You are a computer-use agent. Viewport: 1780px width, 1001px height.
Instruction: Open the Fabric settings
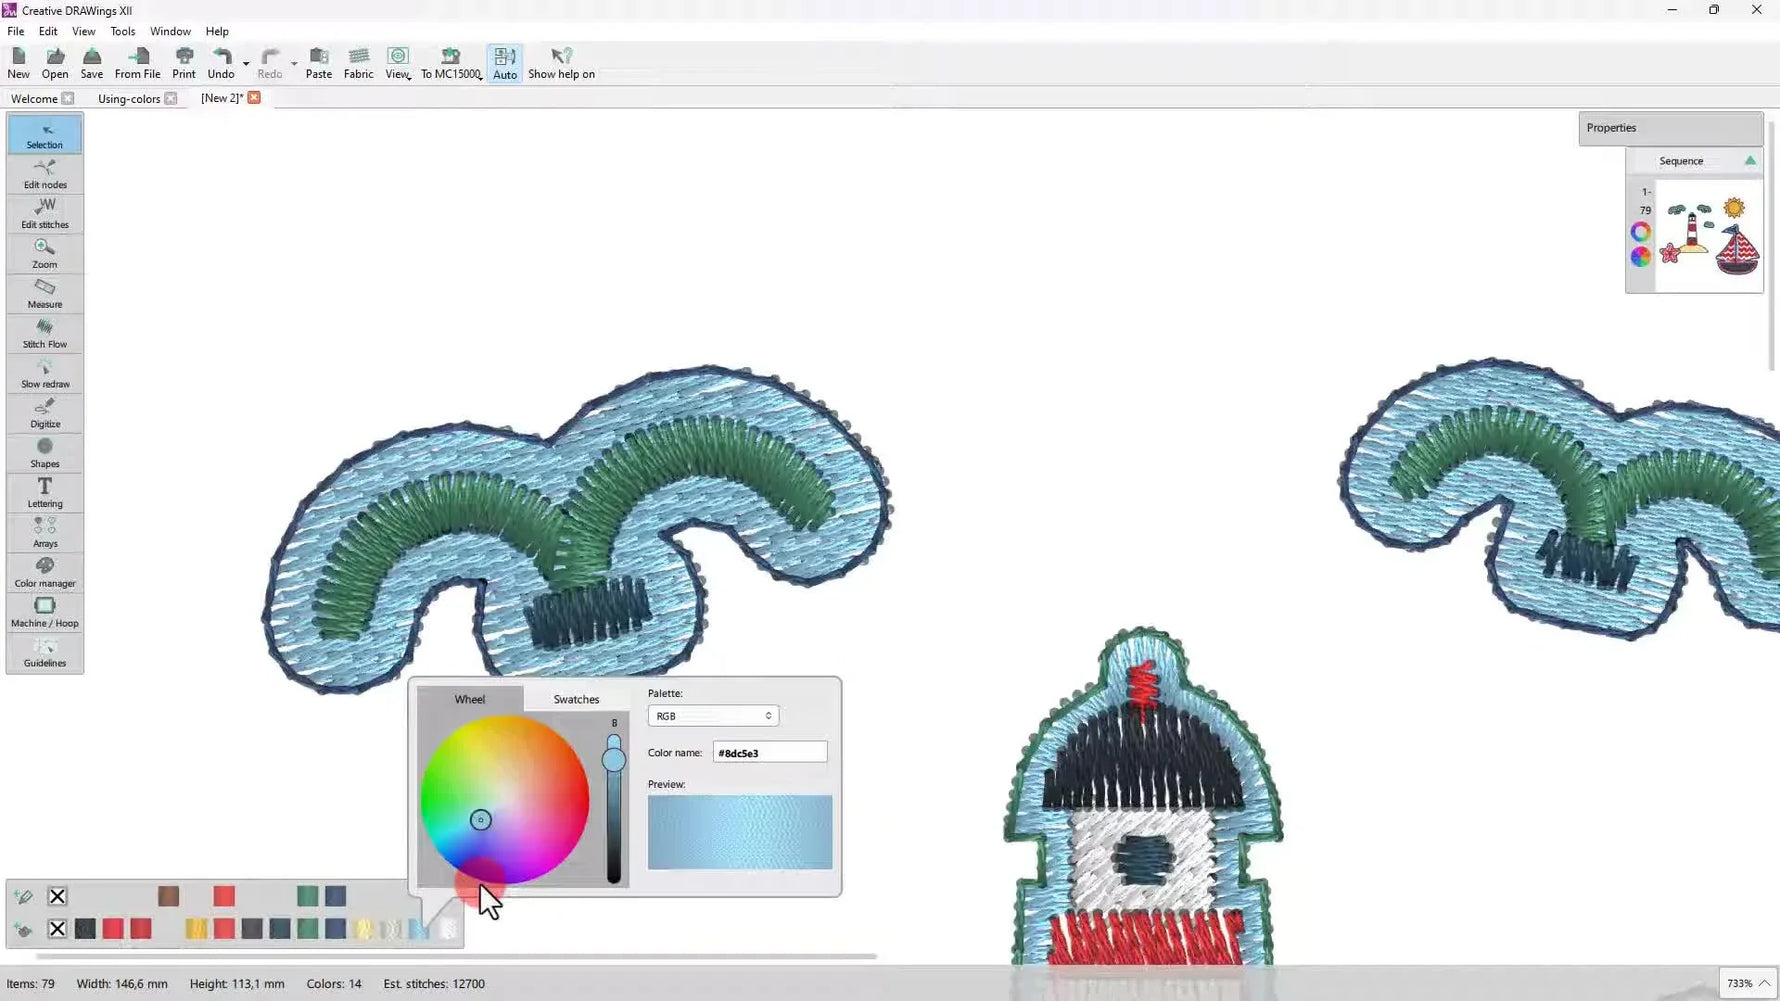tap(358, 62)
